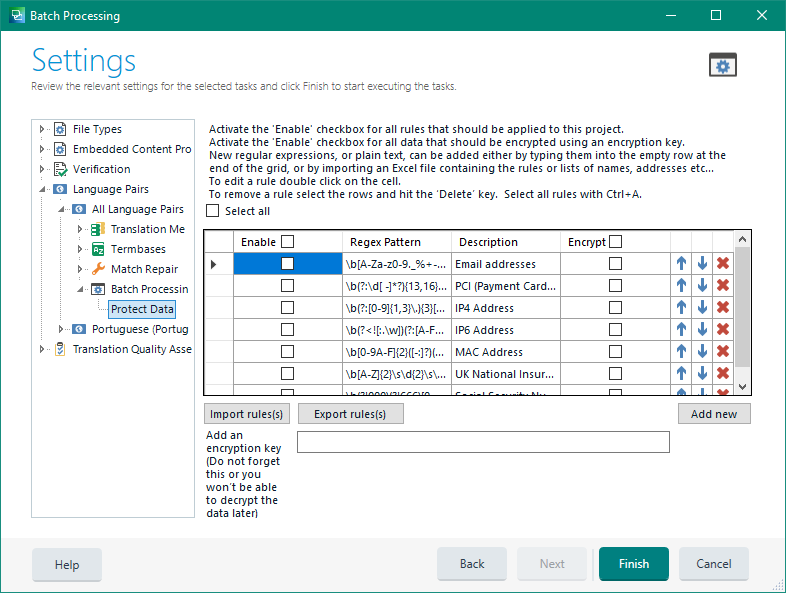This screenshot has height=593, width=786.
Task: Click the encryption key input field
Action: coord(483,442)
